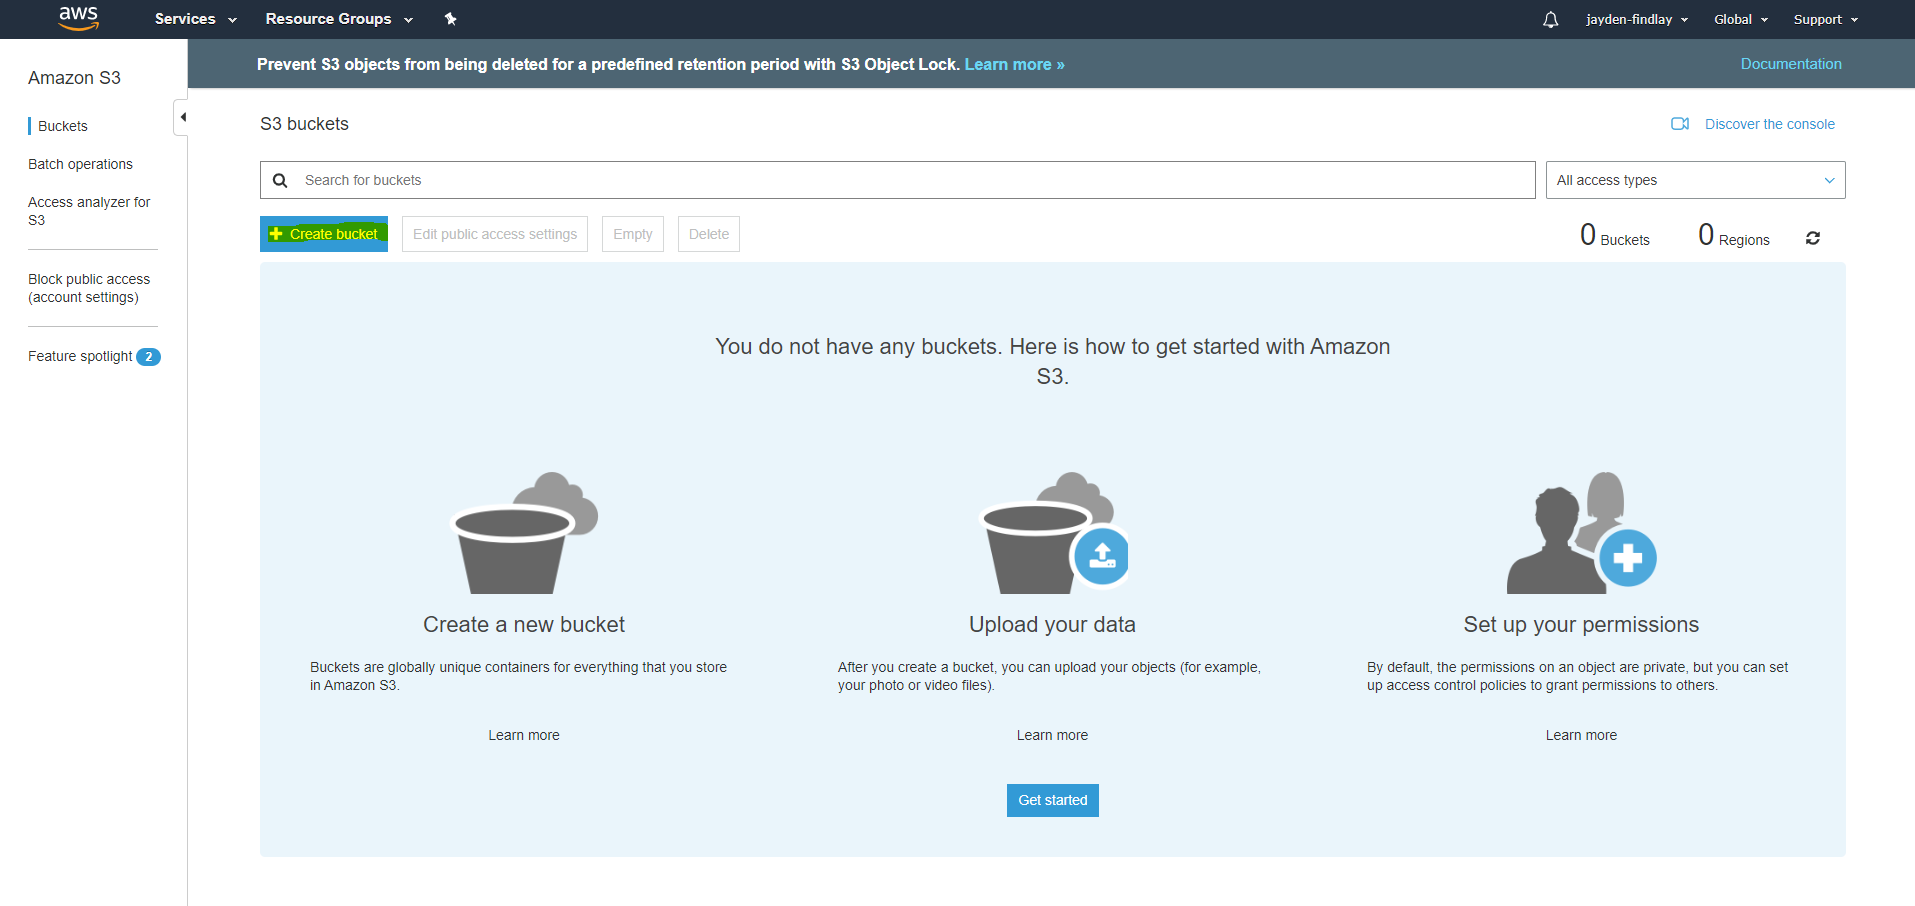1915x906 pixels.
Task: Collapse the sidebar using the arrow chevron
Action: pyautogui.click(x=183, y=117)
